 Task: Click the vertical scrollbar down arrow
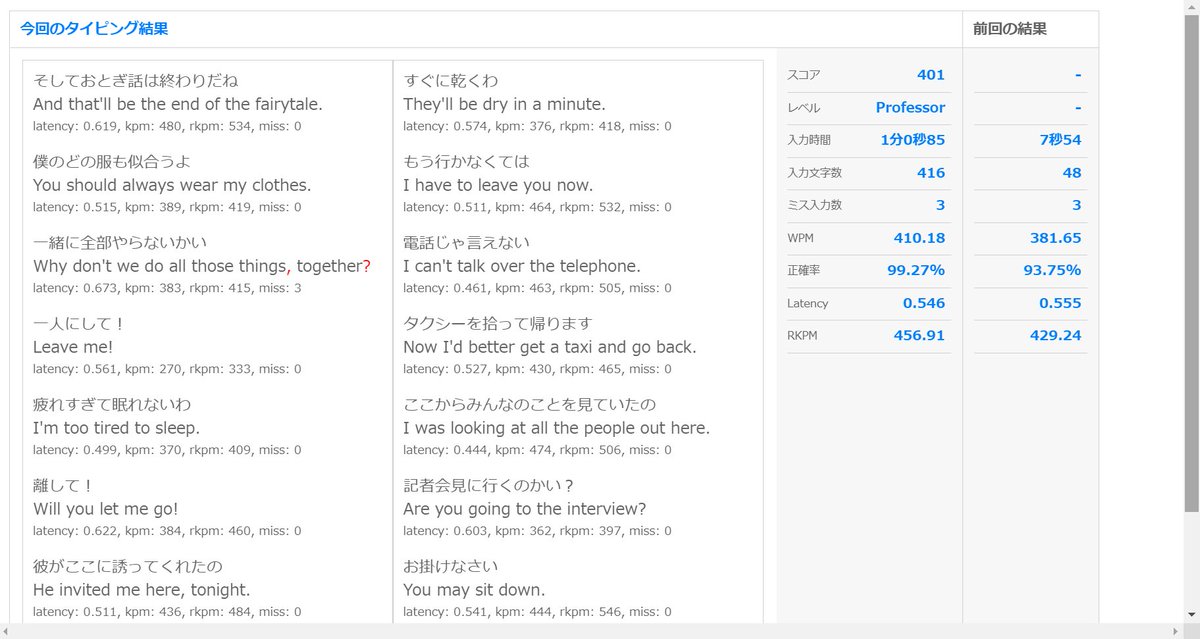point(1191,614)
